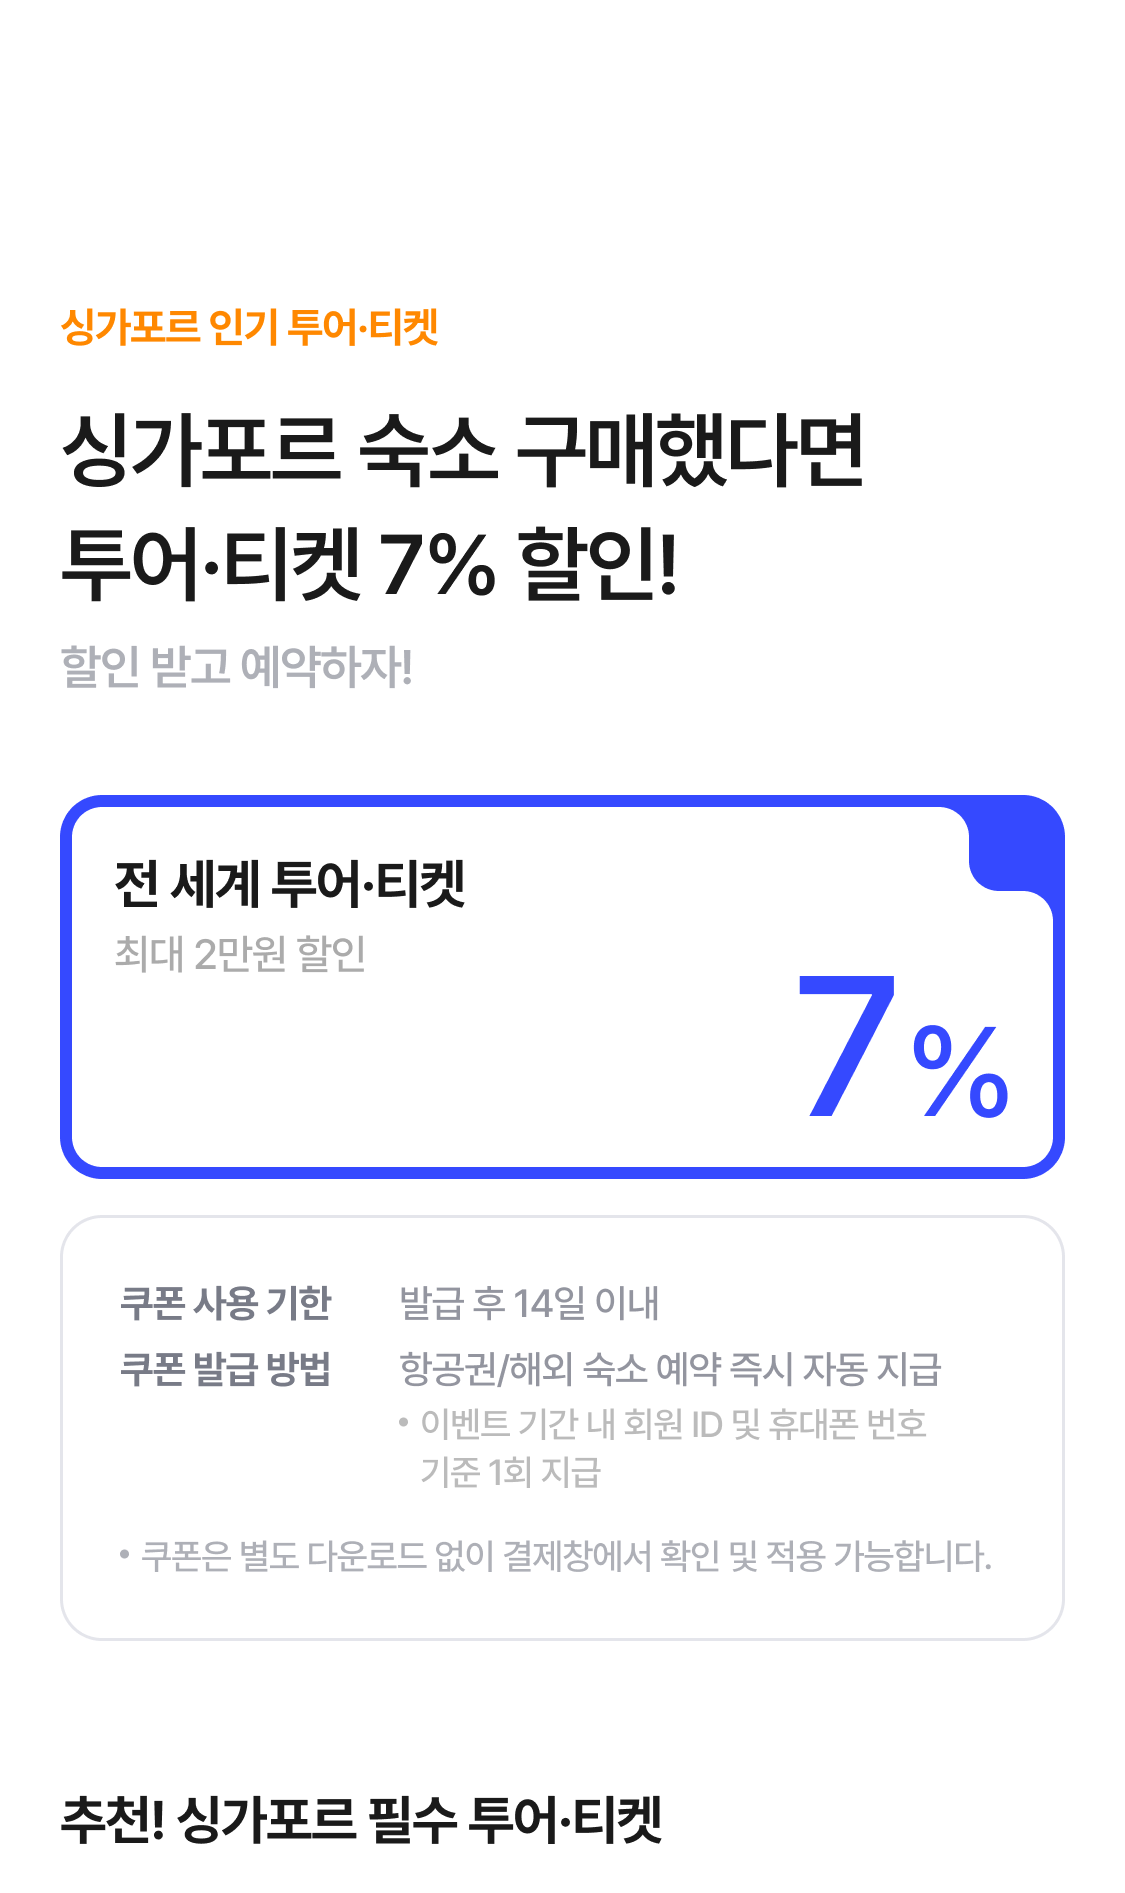The image size is (1125, 1893).
Task: Click the bullet dot before 쿠폰은 별도
Action: point(125,1555)
